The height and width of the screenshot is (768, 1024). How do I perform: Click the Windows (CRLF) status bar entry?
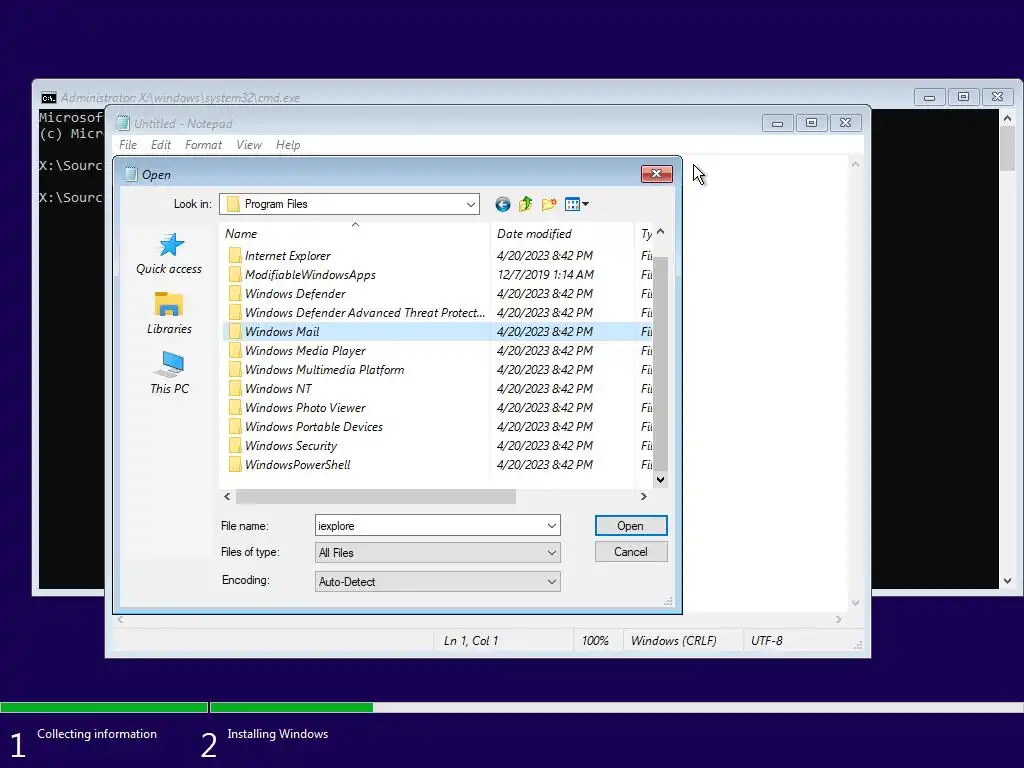click(x=673, y=641)
